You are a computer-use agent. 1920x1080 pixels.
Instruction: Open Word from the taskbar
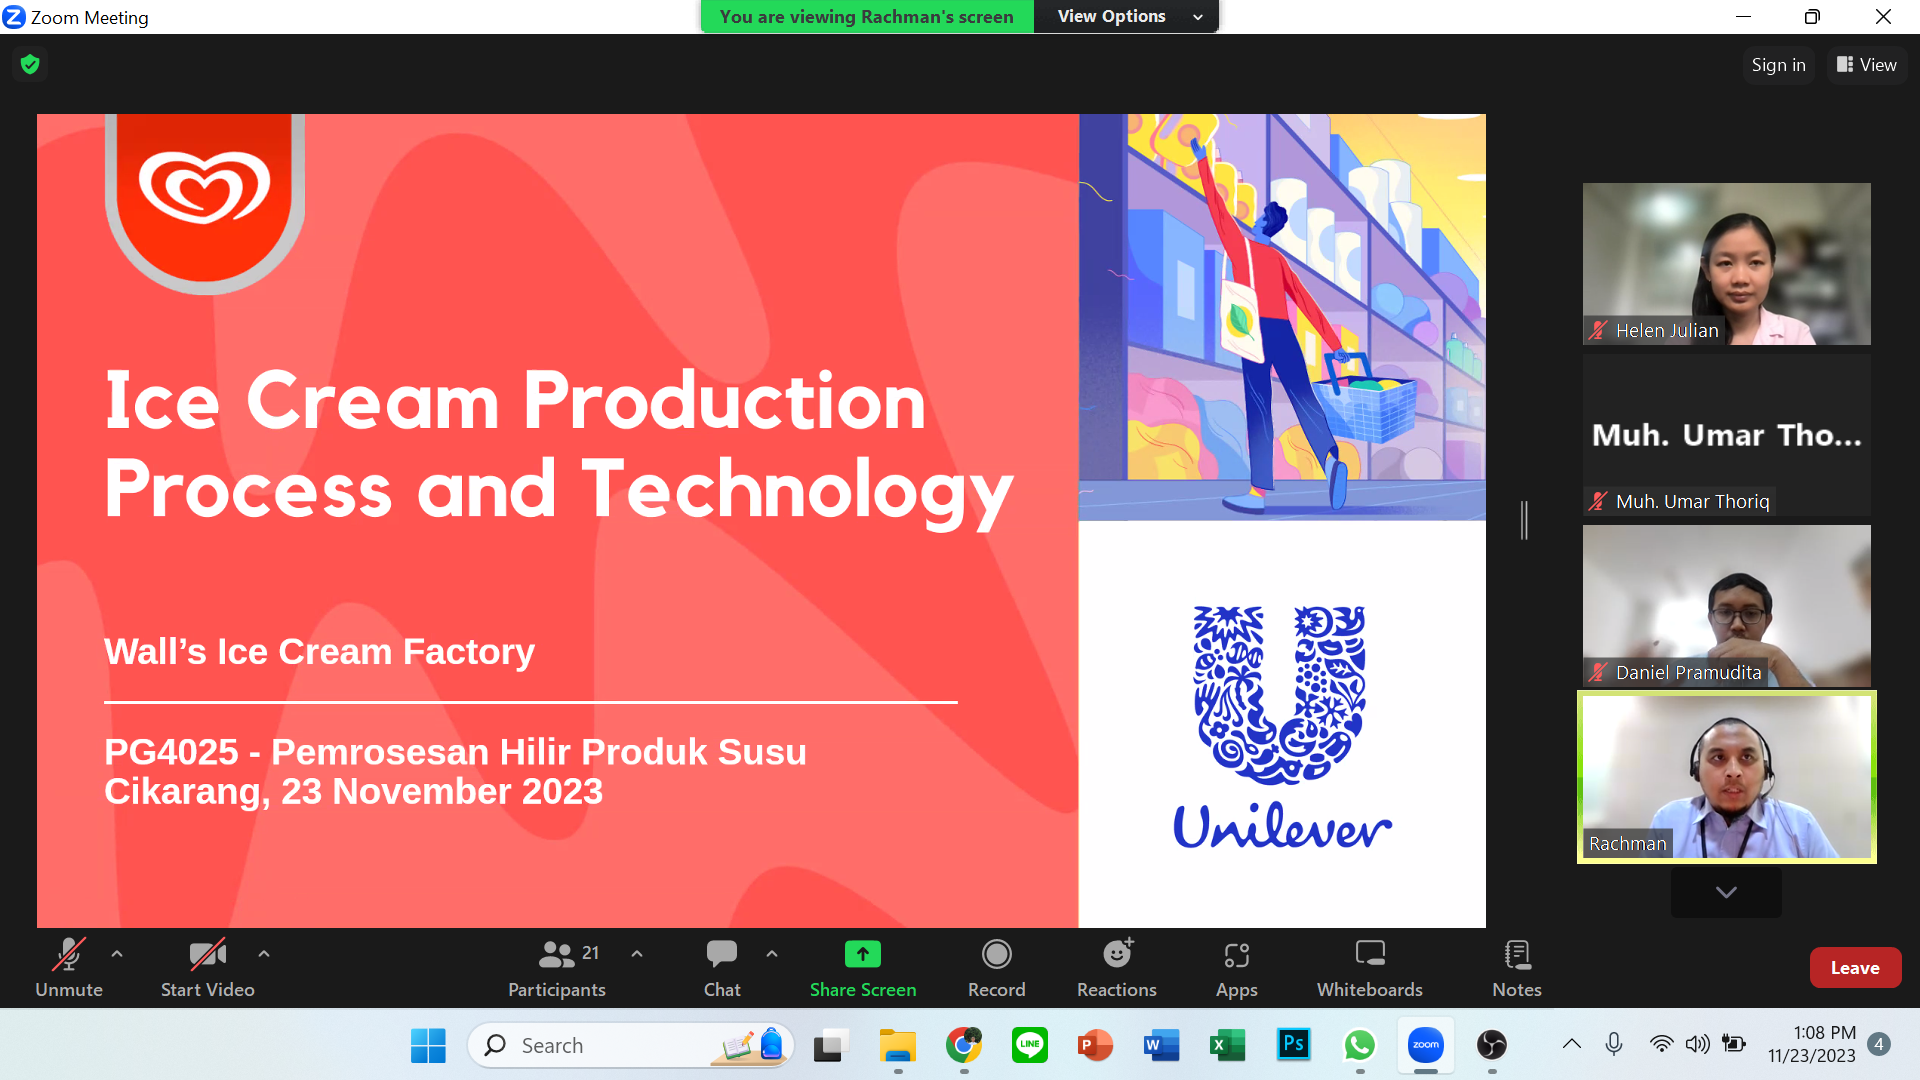(x=1161, y=1046)
